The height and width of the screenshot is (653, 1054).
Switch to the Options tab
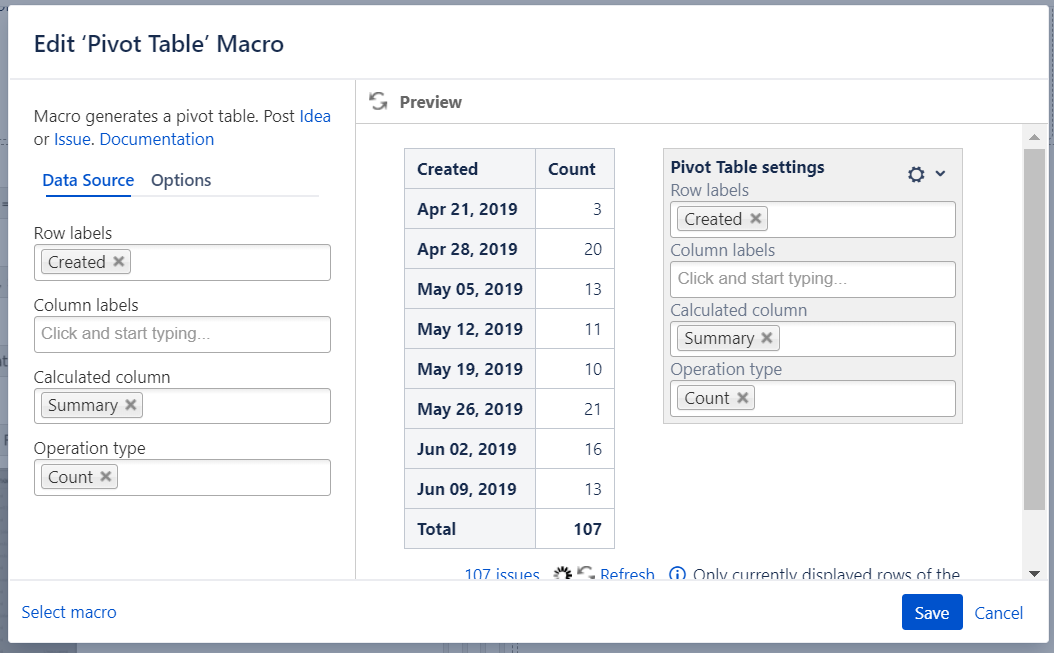pyautogui.click(x=181, y=180)
